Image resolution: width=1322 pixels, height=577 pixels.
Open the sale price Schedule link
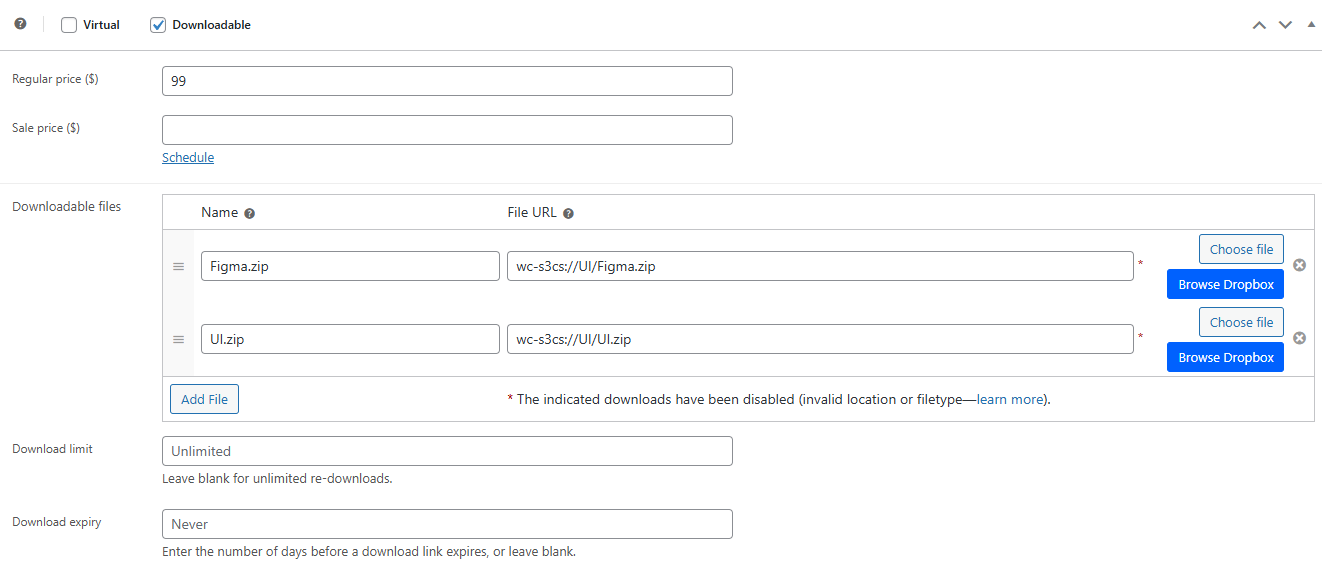pyautogui.click(x=188, y=158)
